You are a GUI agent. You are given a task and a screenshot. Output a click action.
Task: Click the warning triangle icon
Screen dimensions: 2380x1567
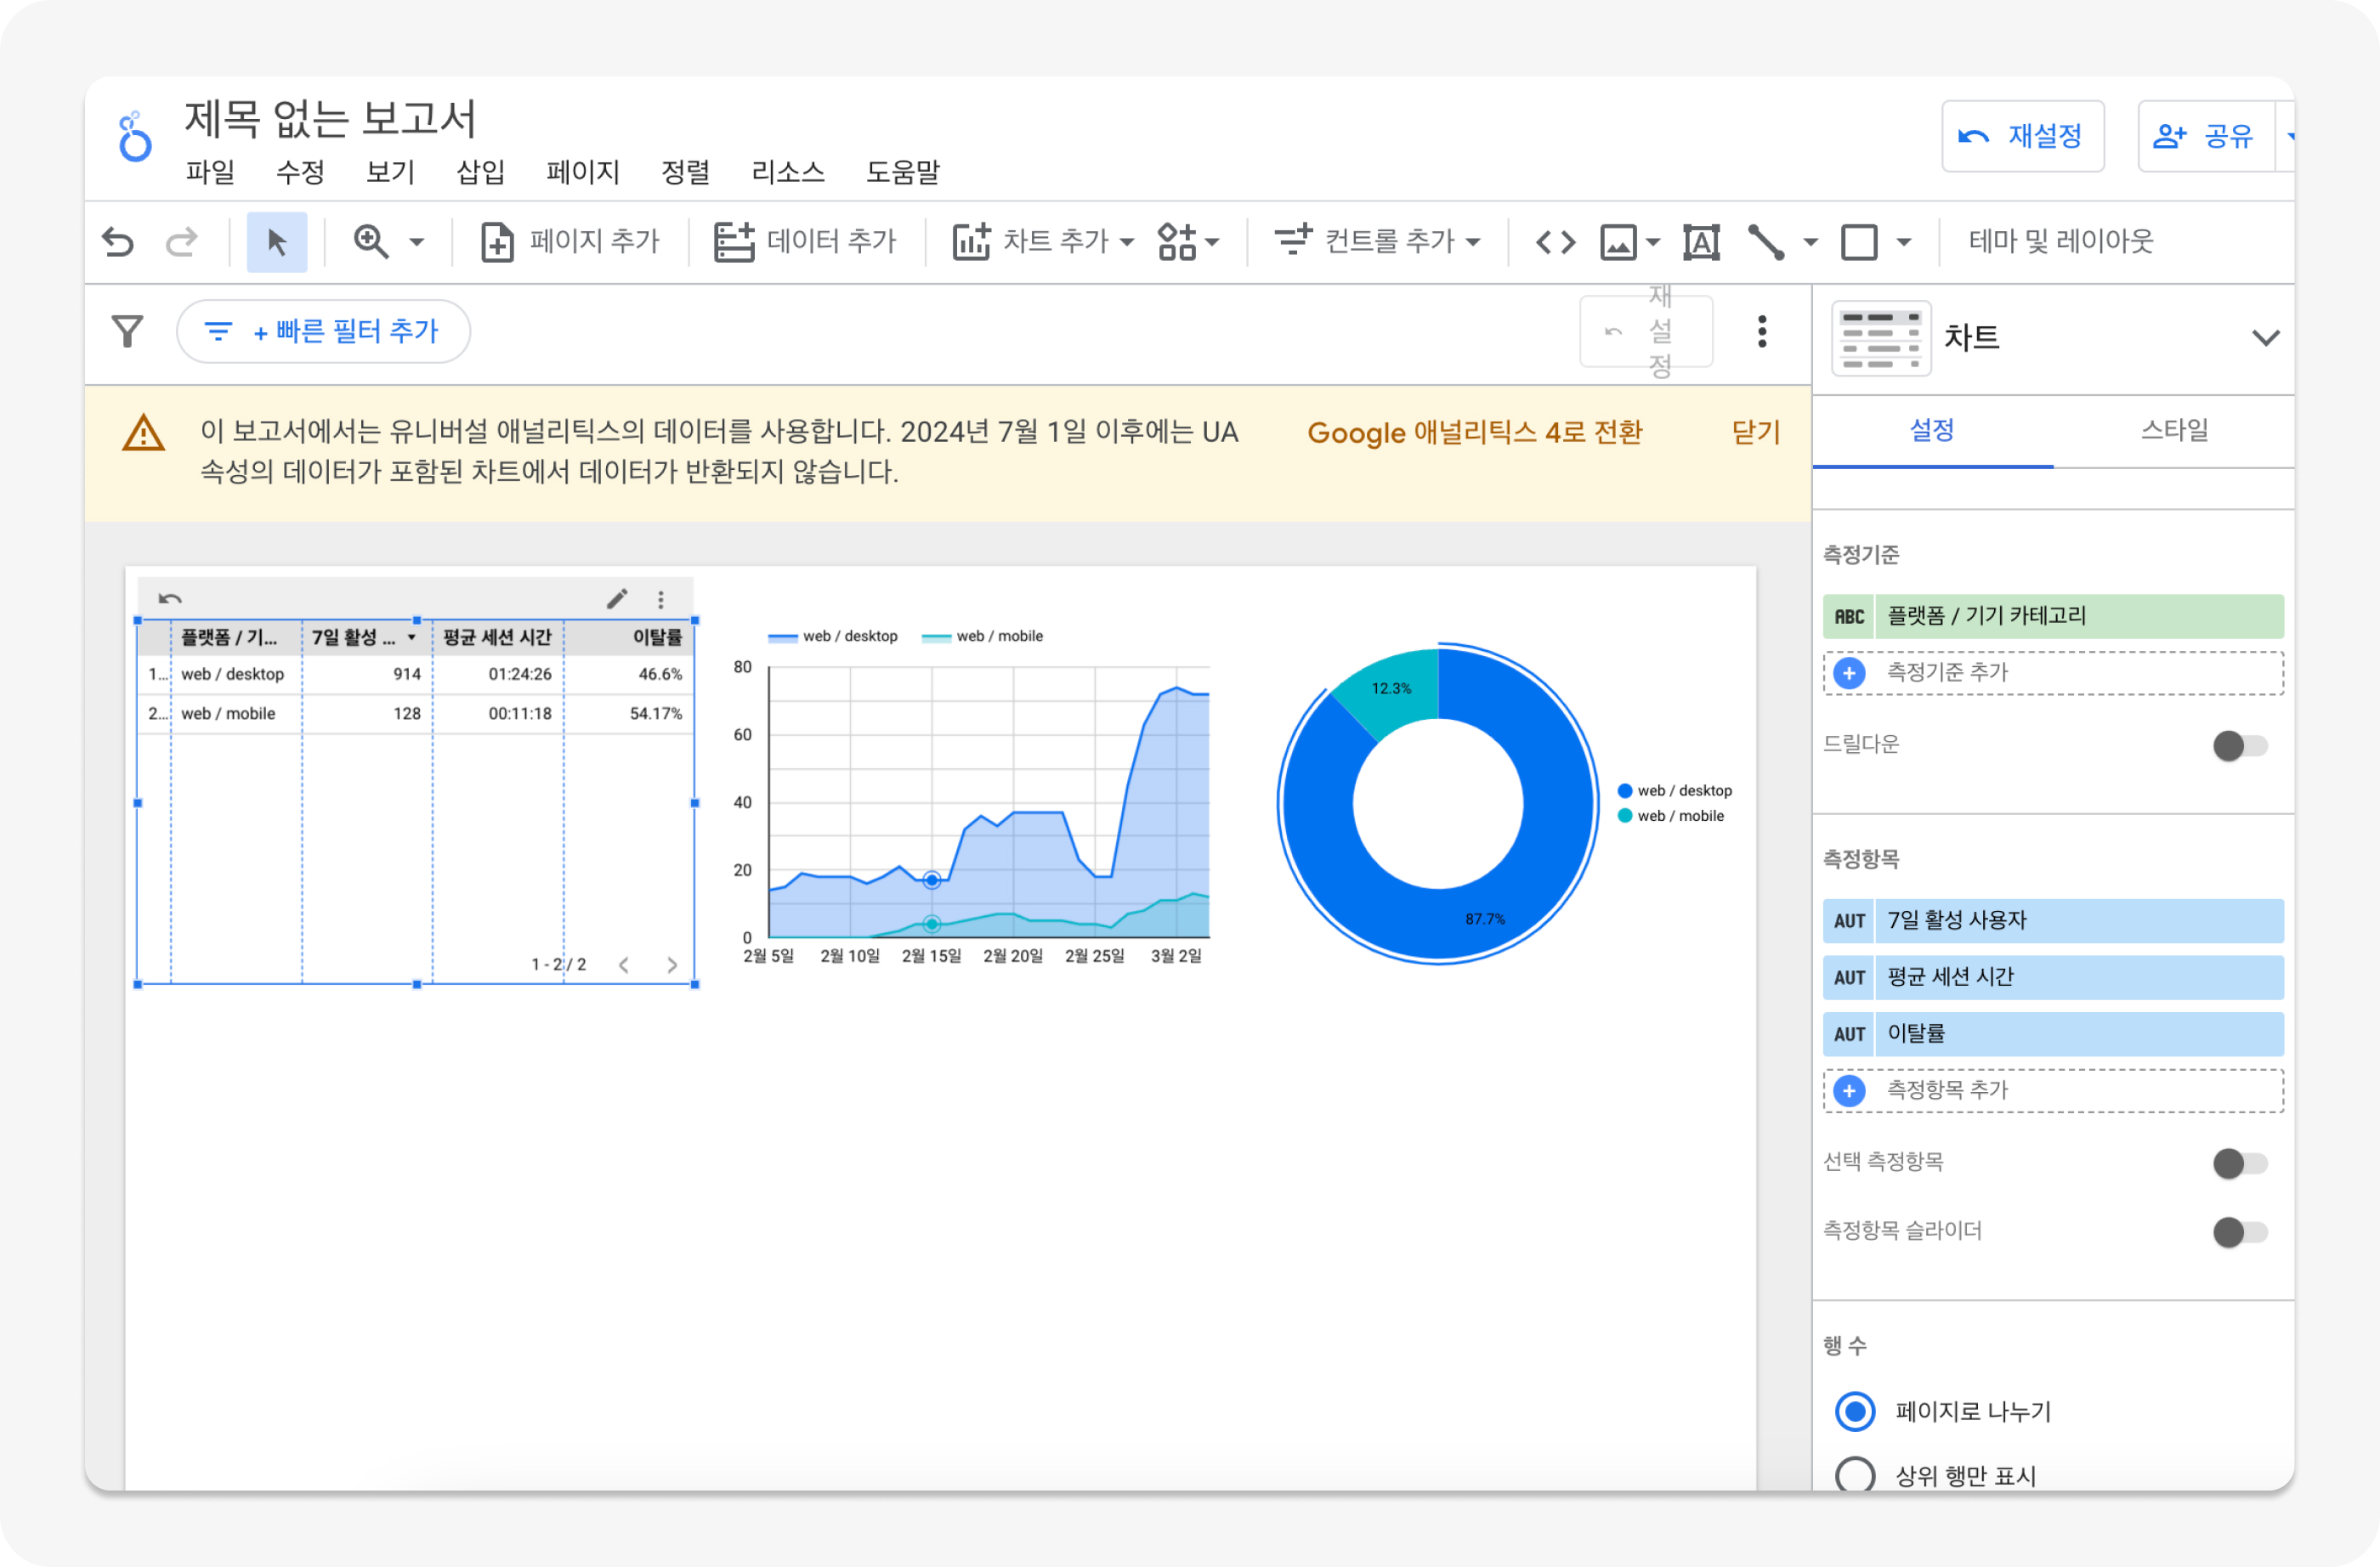tap(144, 433)
